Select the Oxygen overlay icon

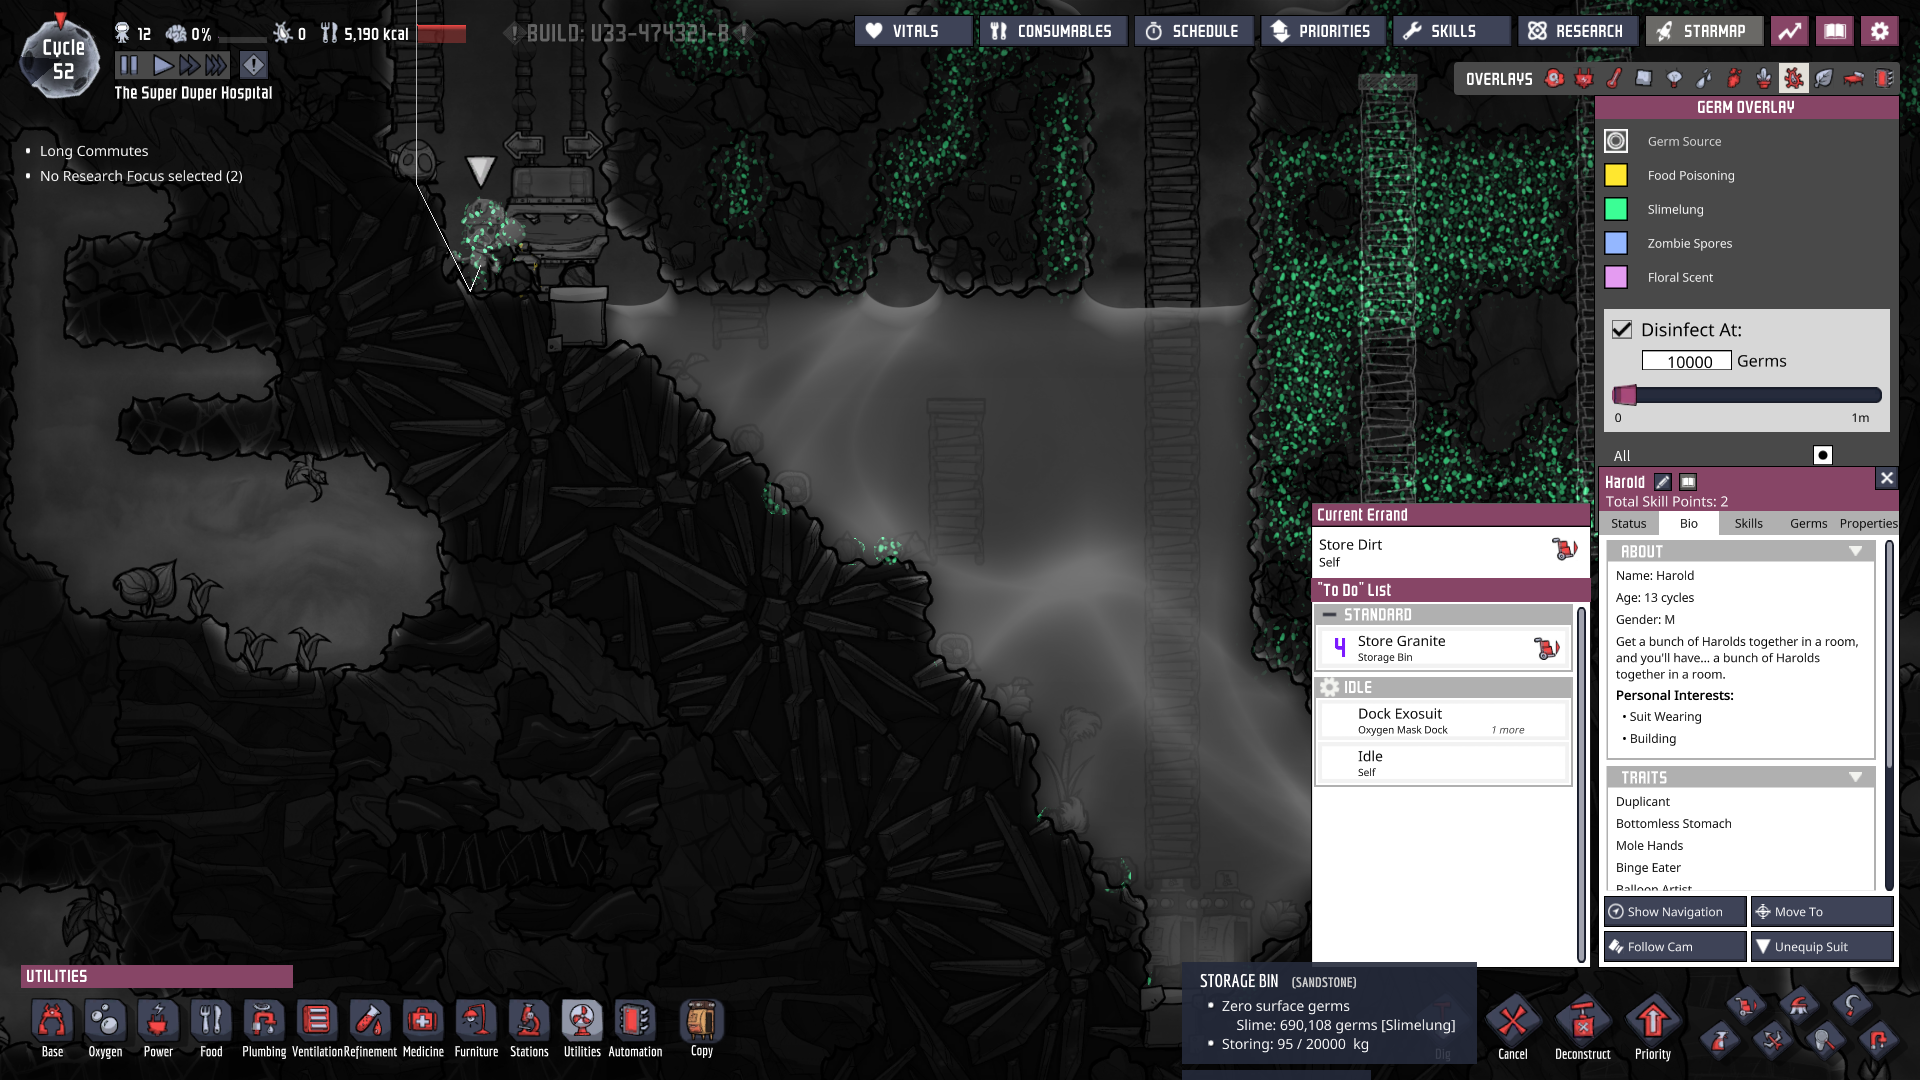(1554, 79)
